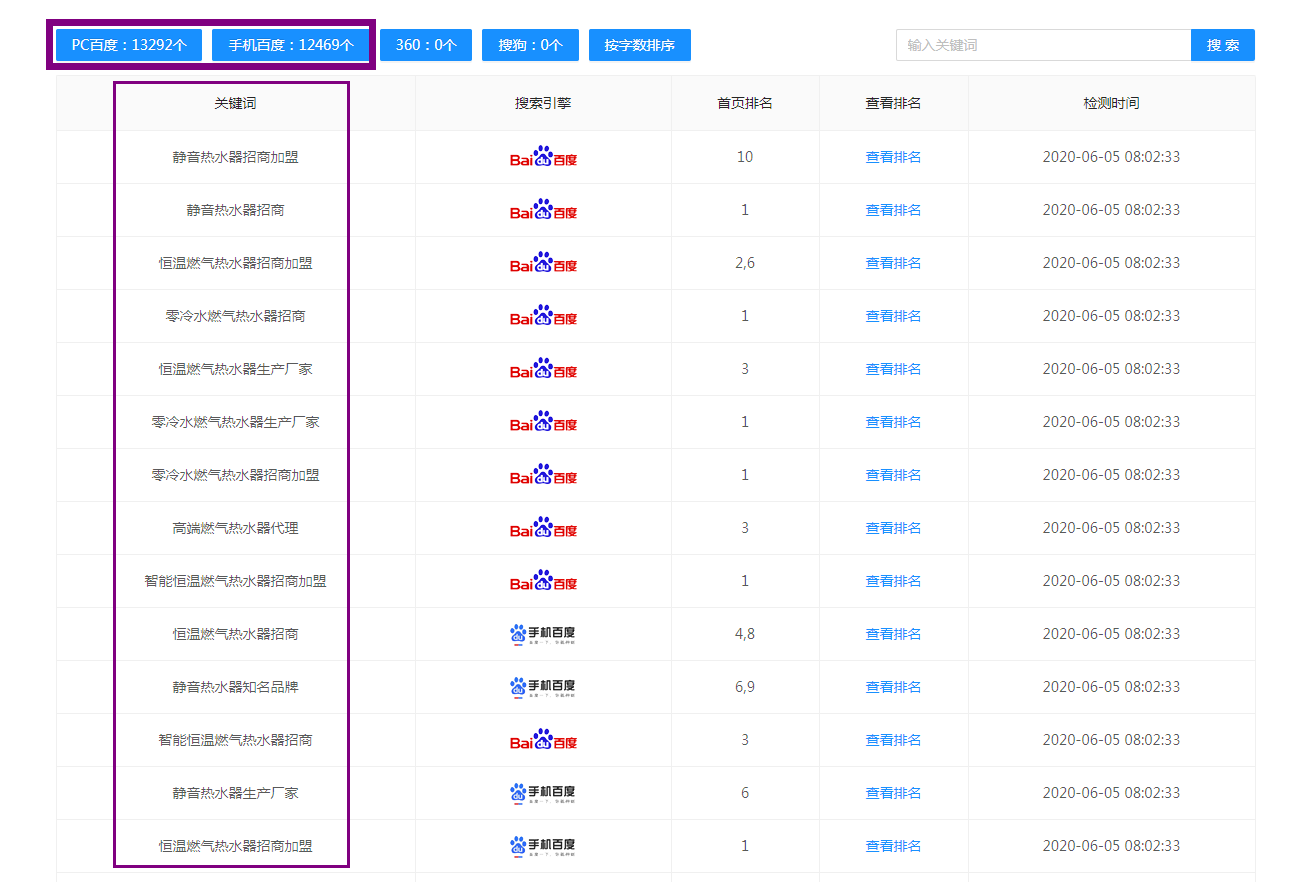Filter by 手机百度:12469个 button

click(291, 45)
